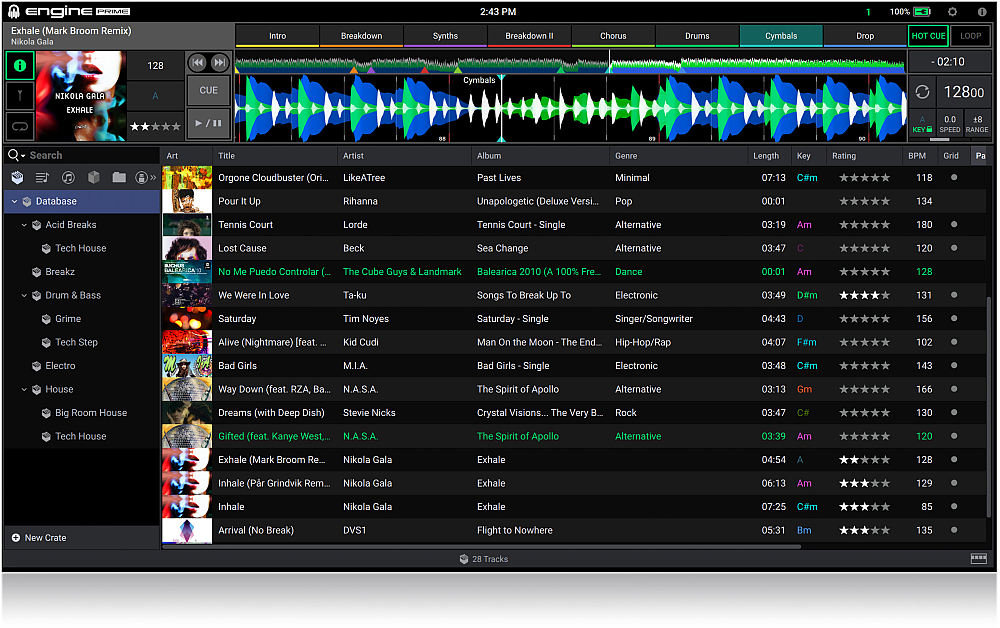Select the Big Room House crate

pyautogui.click(x=82, y=413)
